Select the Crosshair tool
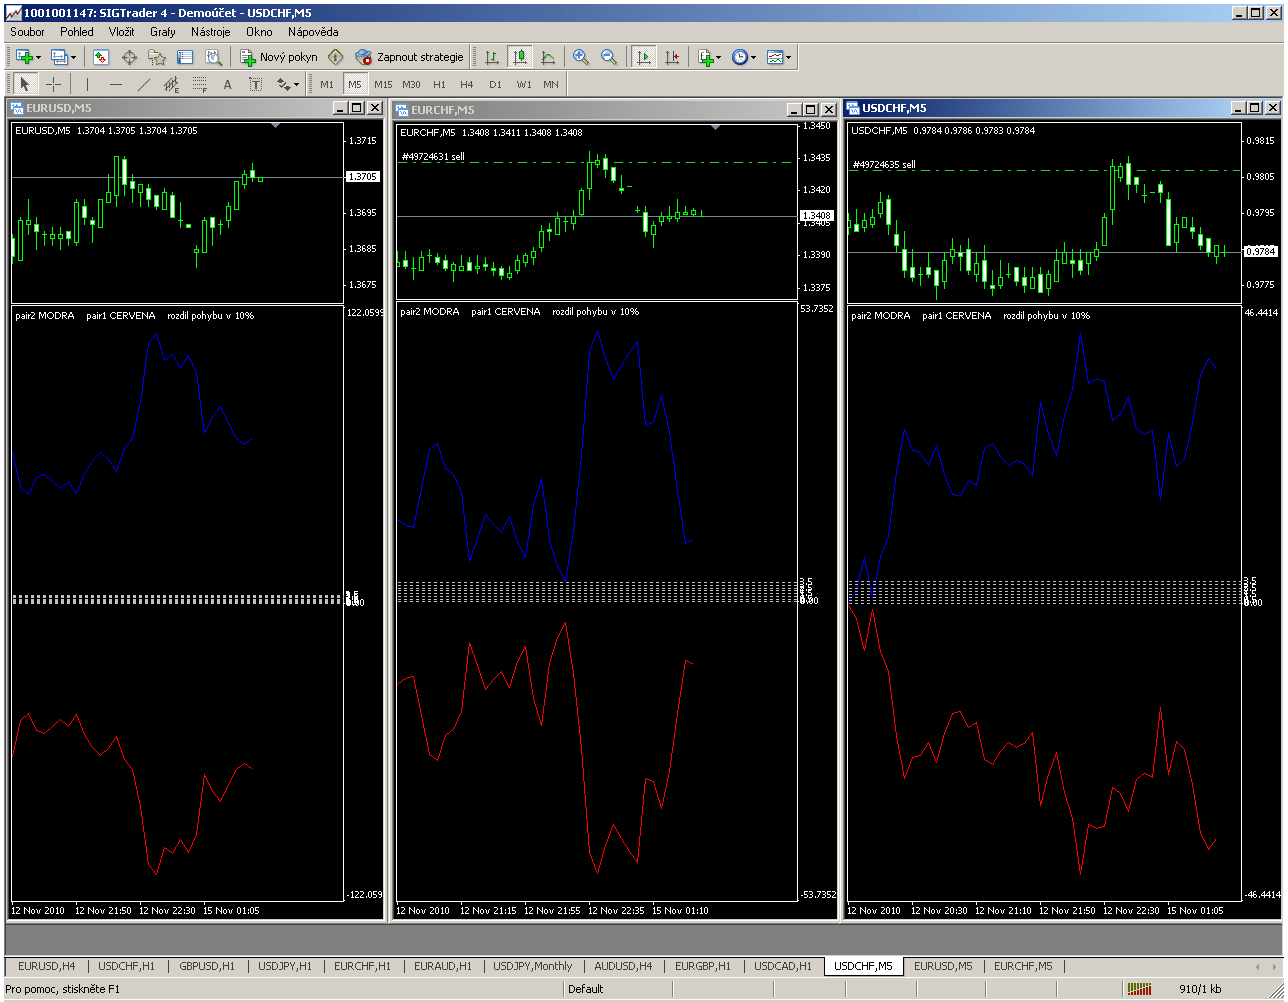Screen dimensions: 1288x1002 53,84
